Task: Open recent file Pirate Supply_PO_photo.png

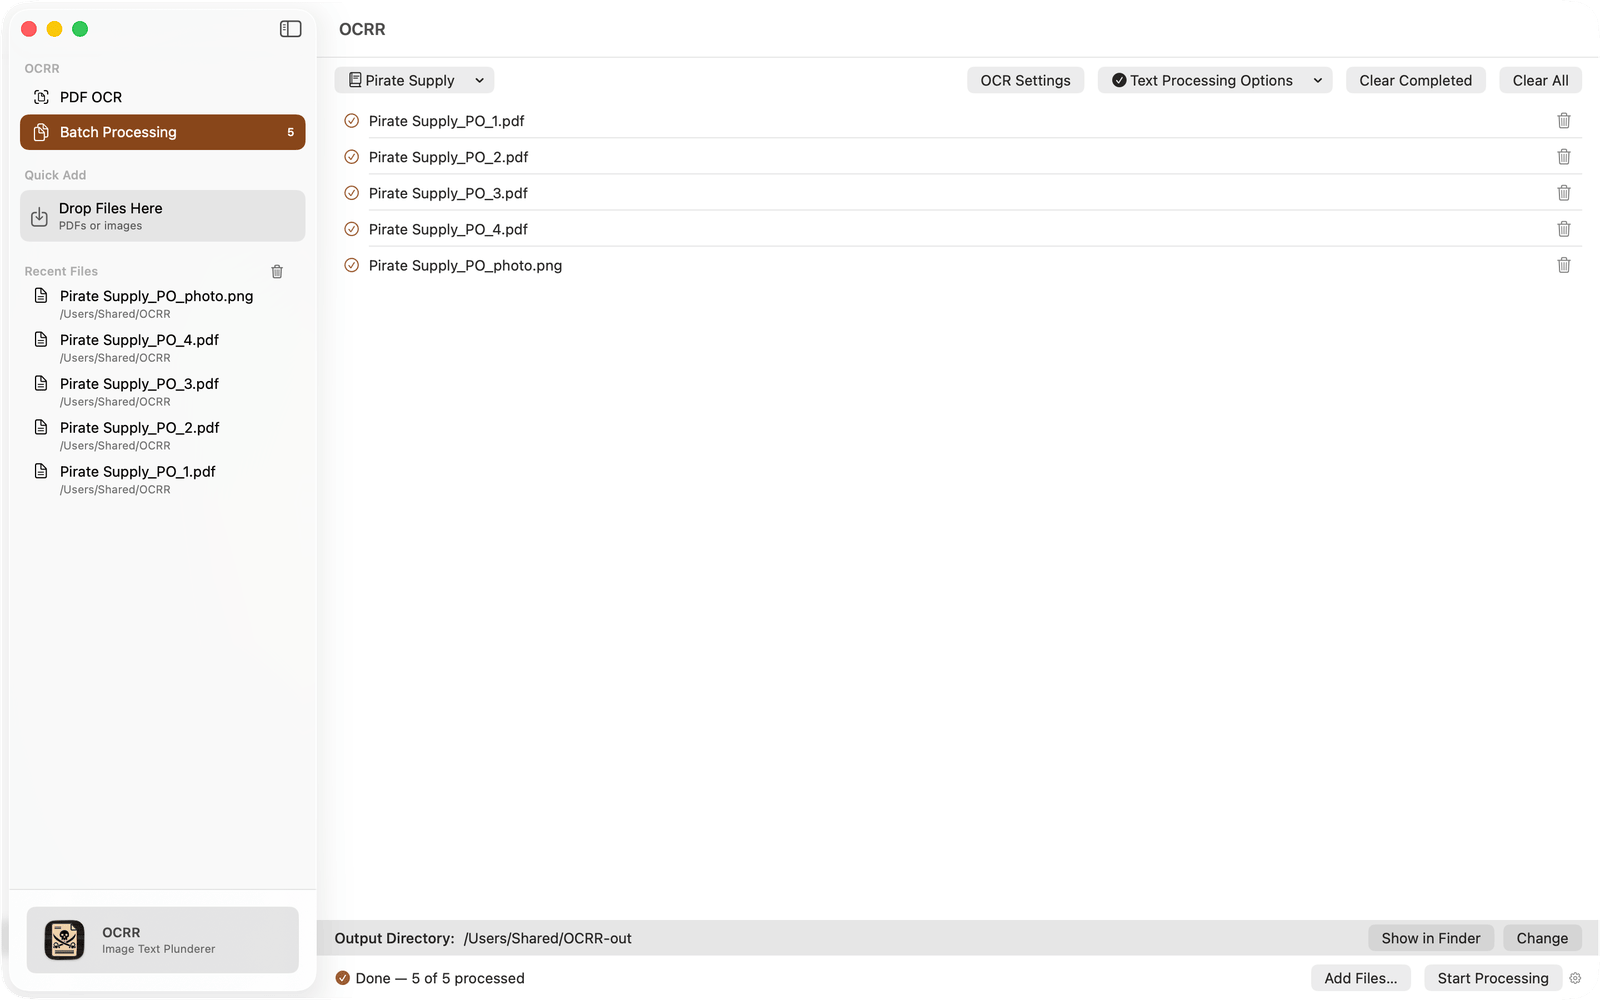Action: (162, 304)
